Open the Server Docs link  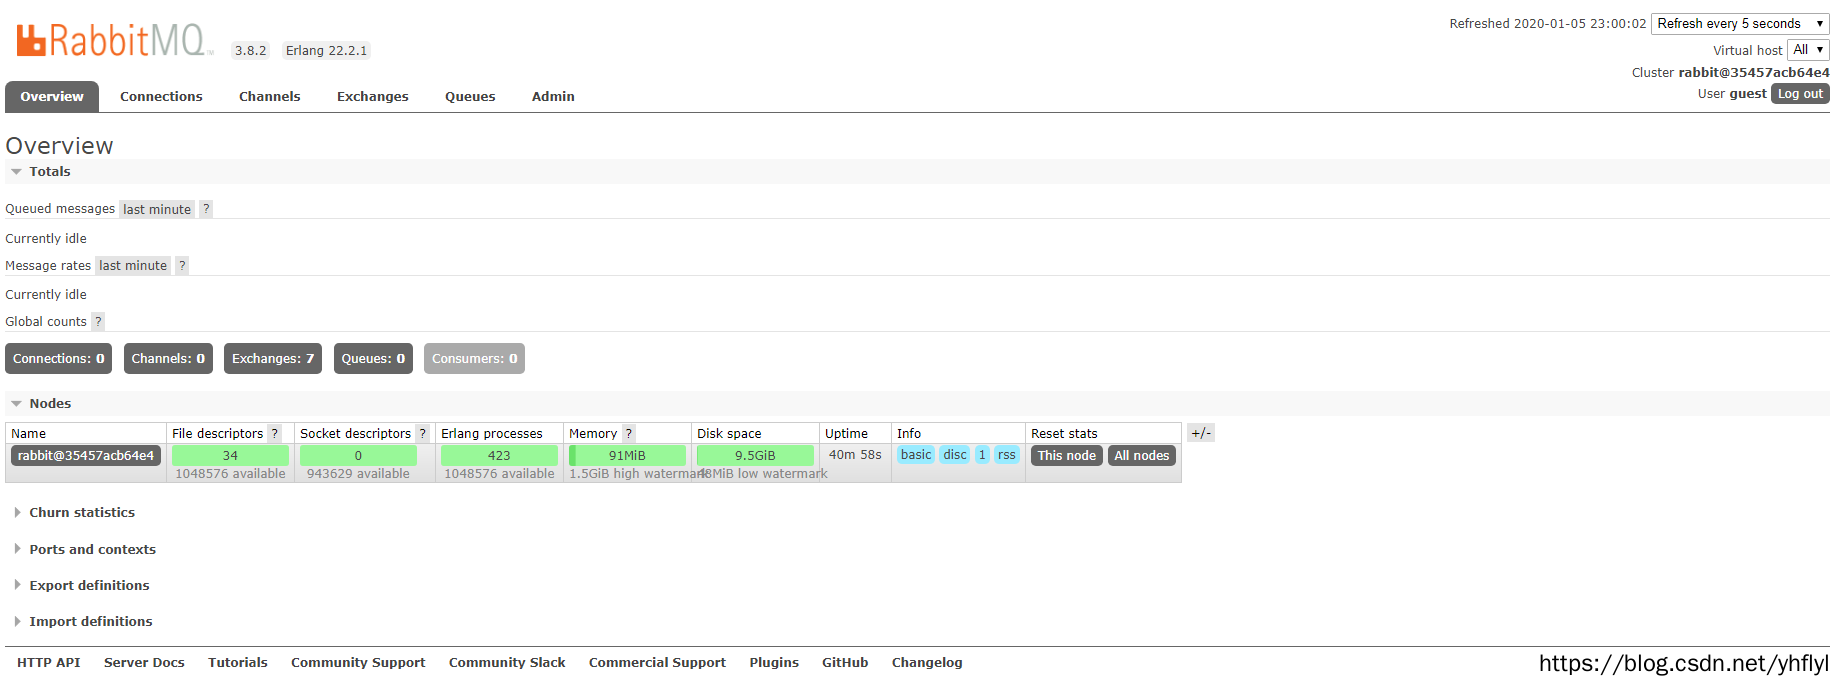[x=144, y=662]
